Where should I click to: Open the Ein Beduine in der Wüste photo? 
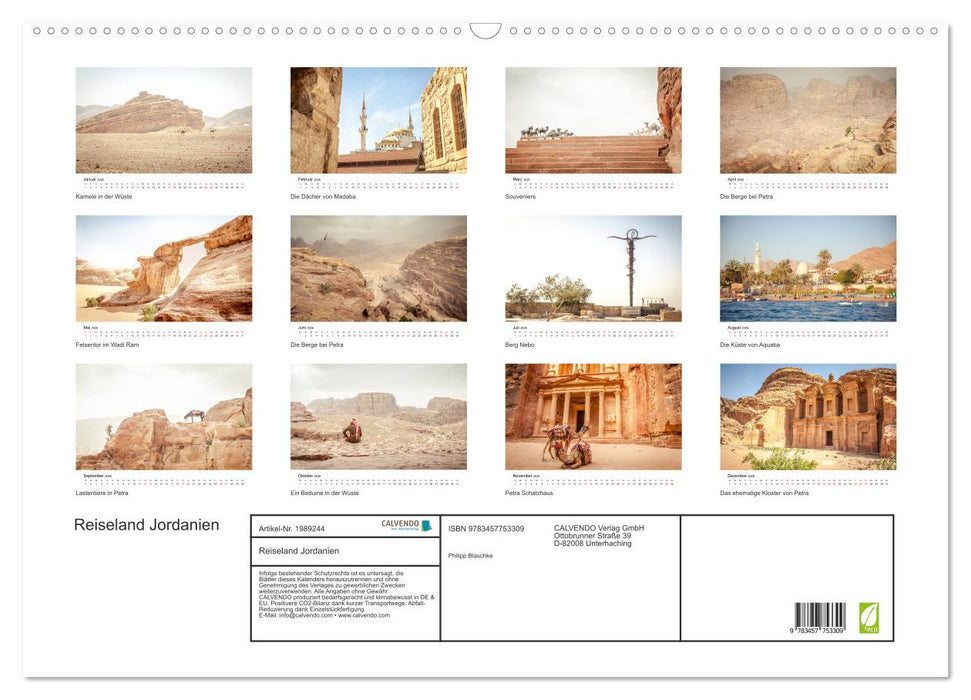point(378,416)
